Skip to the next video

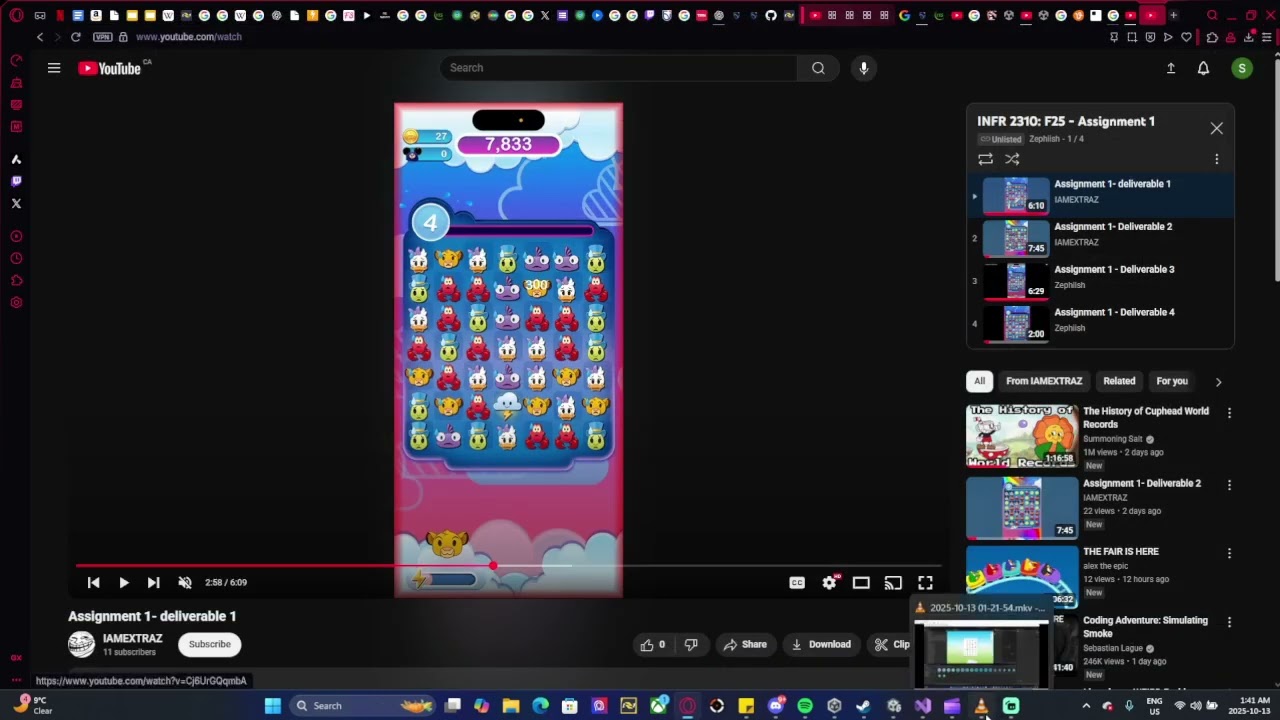click(153, 582)
